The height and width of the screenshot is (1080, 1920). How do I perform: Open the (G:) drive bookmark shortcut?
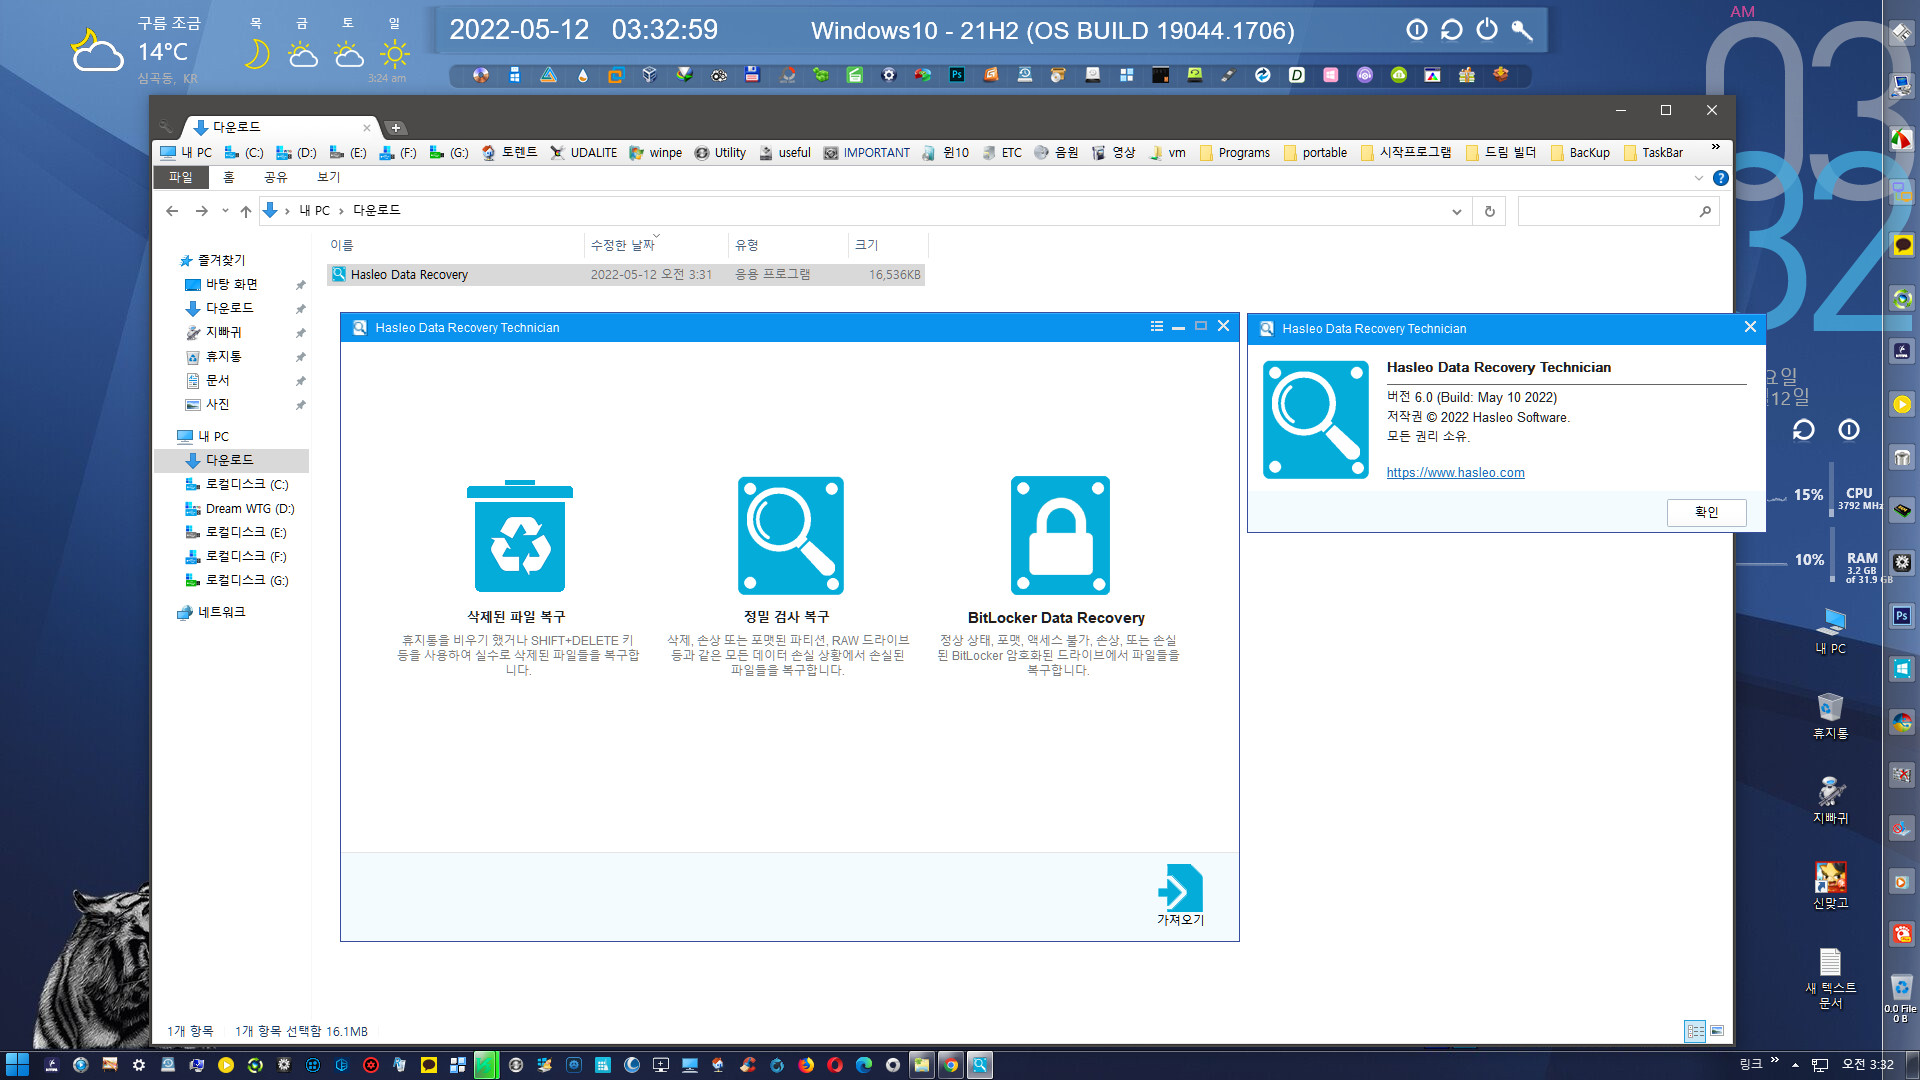(449, 153)
